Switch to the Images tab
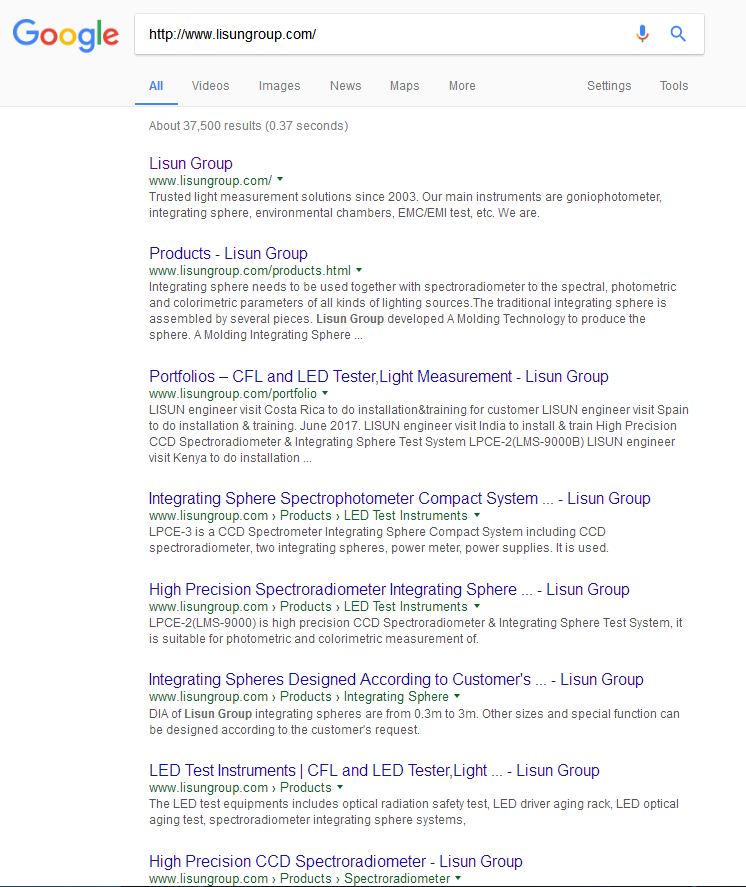This screenshot has width=746, height=887. [279, 86]
